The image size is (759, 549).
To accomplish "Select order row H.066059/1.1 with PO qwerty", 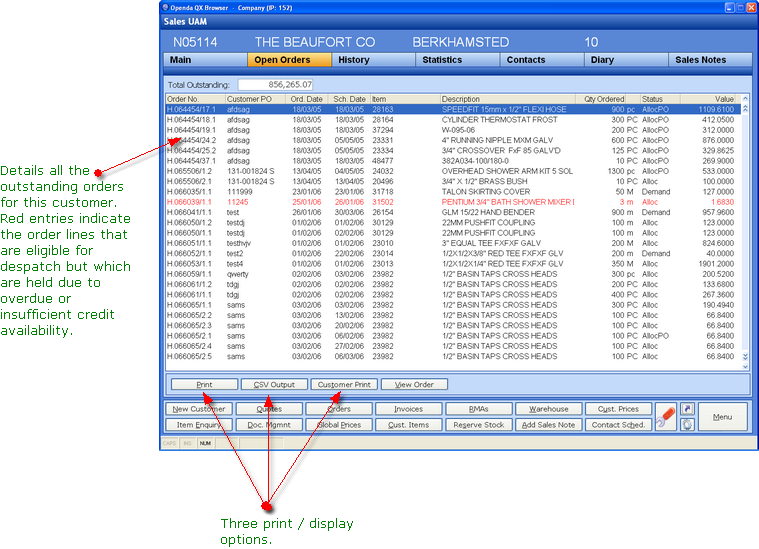I will pos(453,274).
